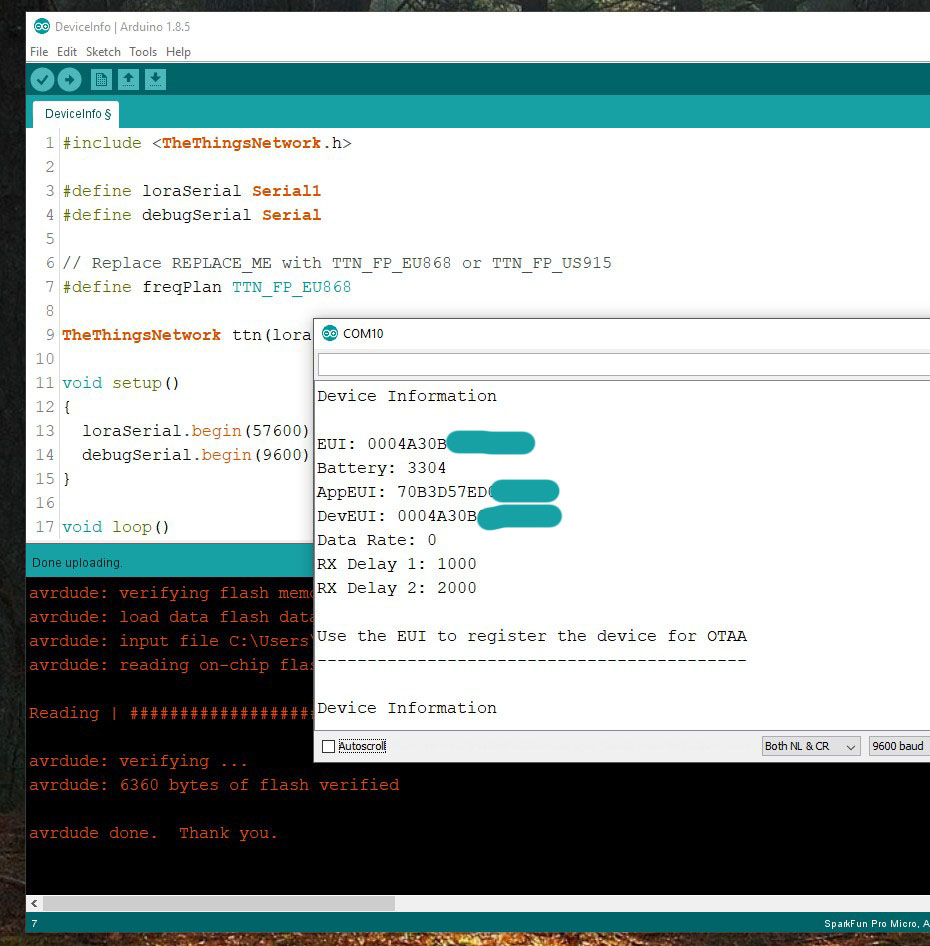Click the Arduino logo in COM10 window
Screen dimensions: 930x946
tap(330, 333)
